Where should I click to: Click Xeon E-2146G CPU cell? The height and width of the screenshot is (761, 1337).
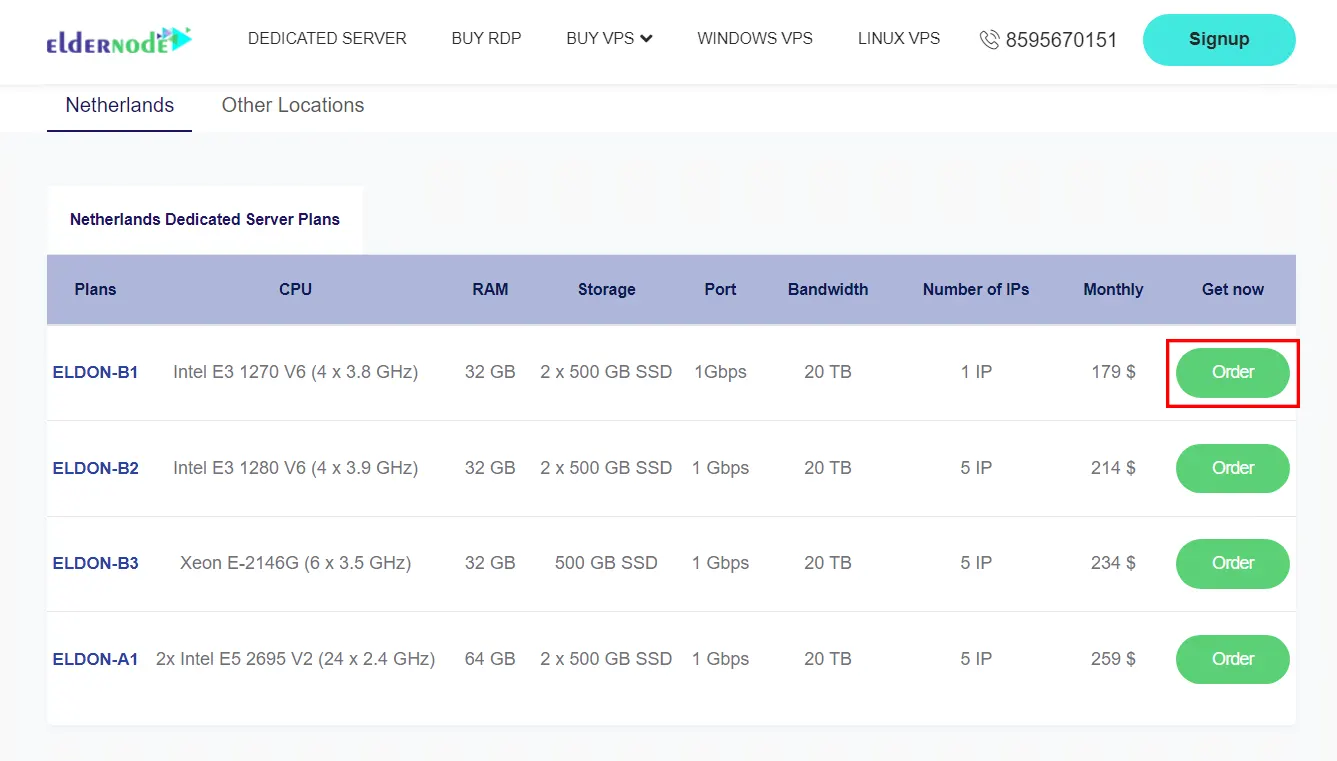point(296,563)
